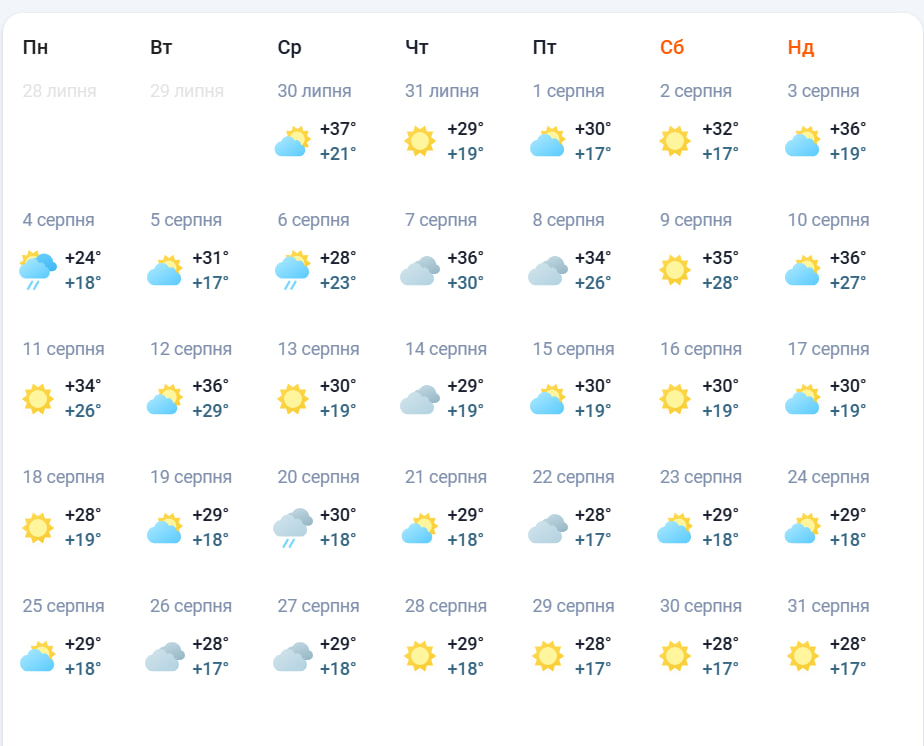The width and height of the screenshot is (924, 746).
Task: Click the shower icon for 6 серпня
Action: [293, 270]
